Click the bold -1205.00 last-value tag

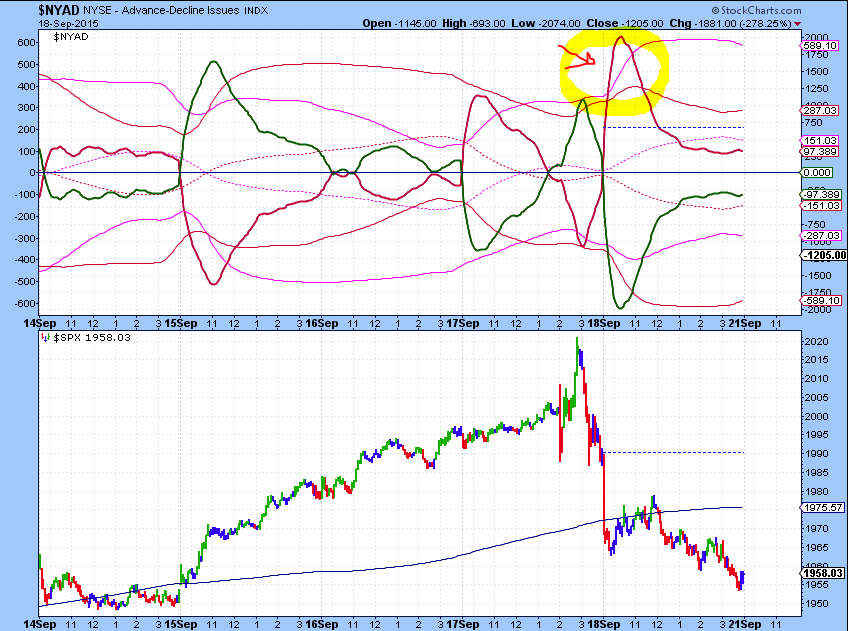click(825, 256)
